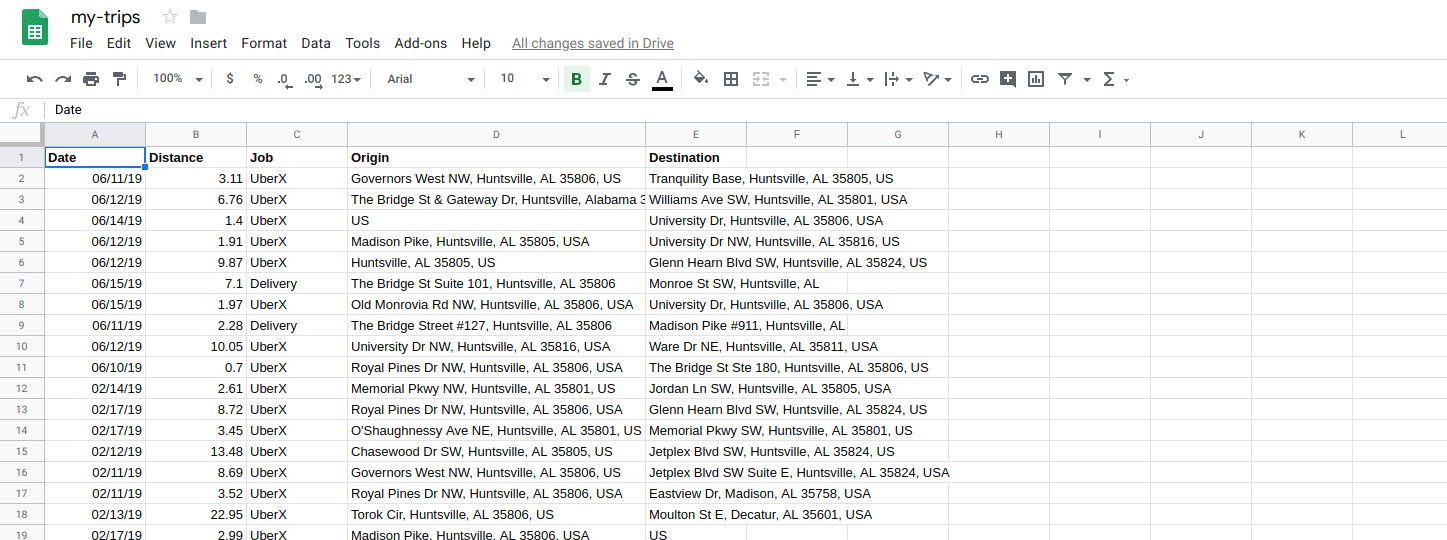Open the Add-ons menu
The height and width of the screenshot is (540, 1447).
pyautogui.click(x=421, y=43)
